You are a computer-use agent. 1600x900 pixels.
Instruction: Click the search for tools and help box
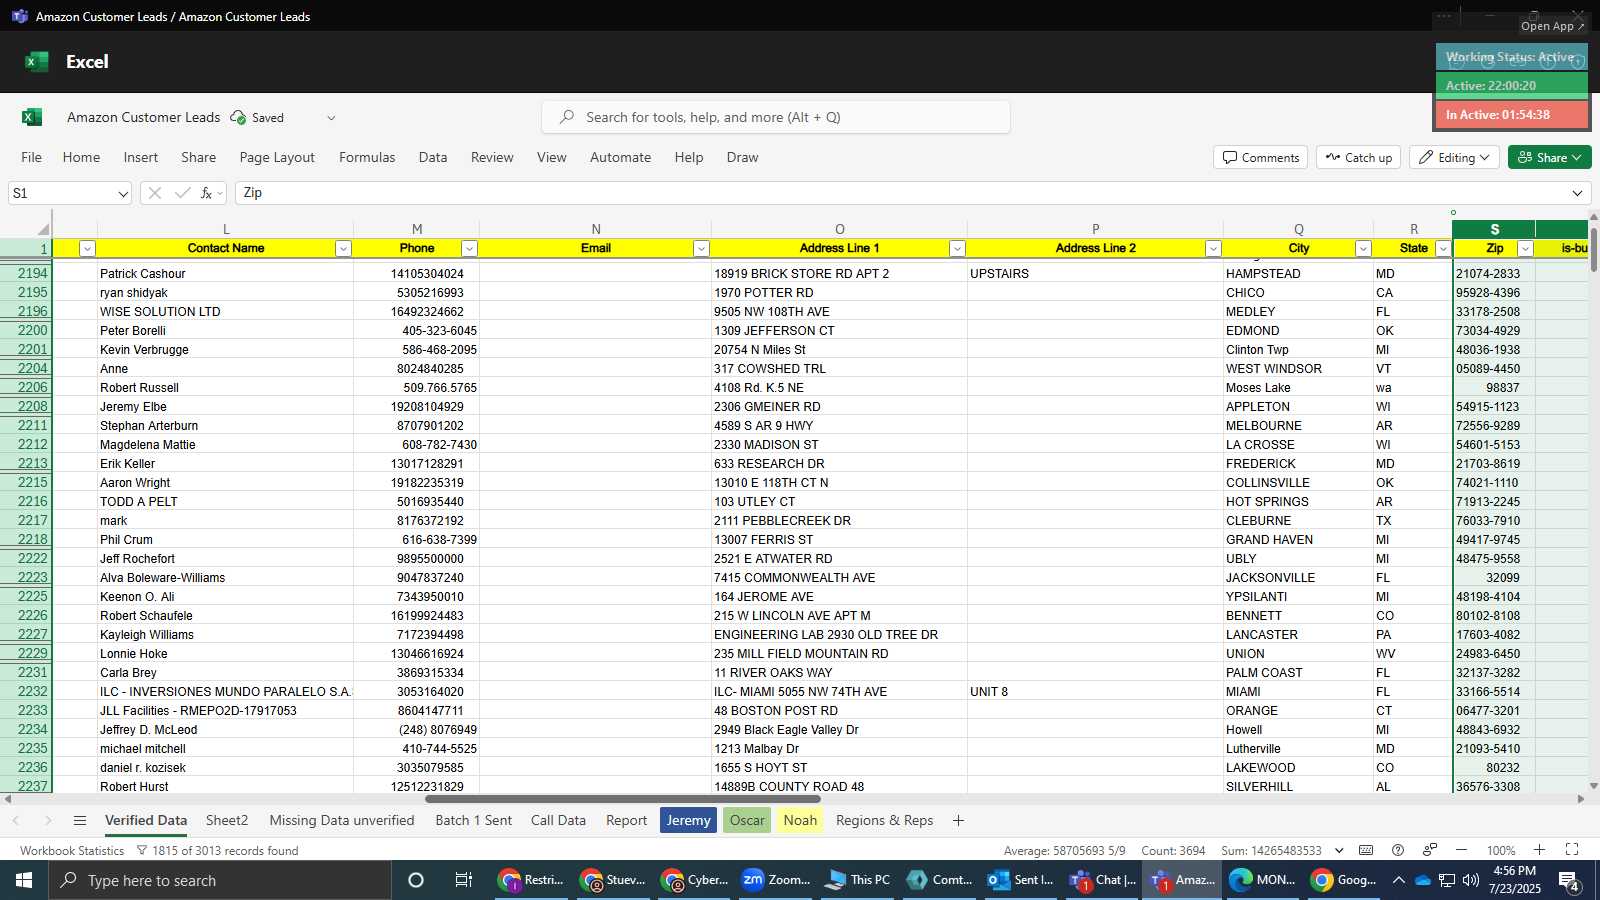(x=776, y=117)
